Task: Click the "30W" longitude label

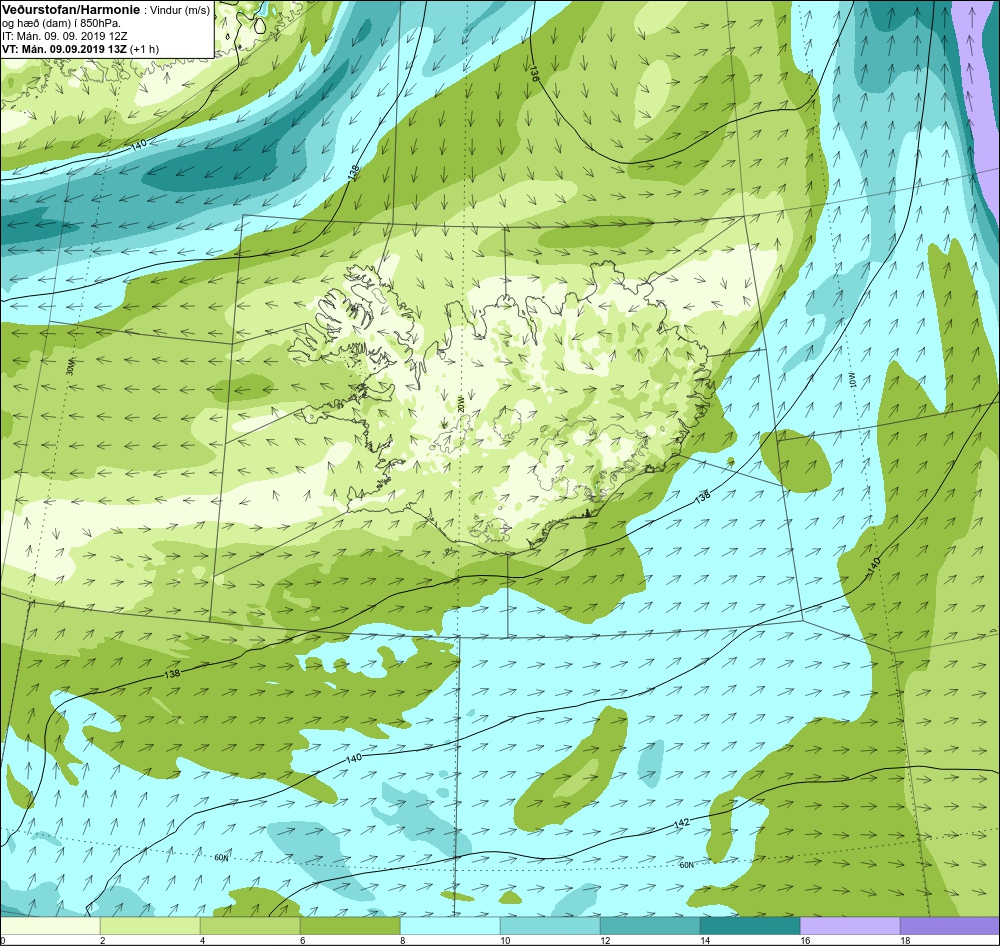Action: point(70,367)
